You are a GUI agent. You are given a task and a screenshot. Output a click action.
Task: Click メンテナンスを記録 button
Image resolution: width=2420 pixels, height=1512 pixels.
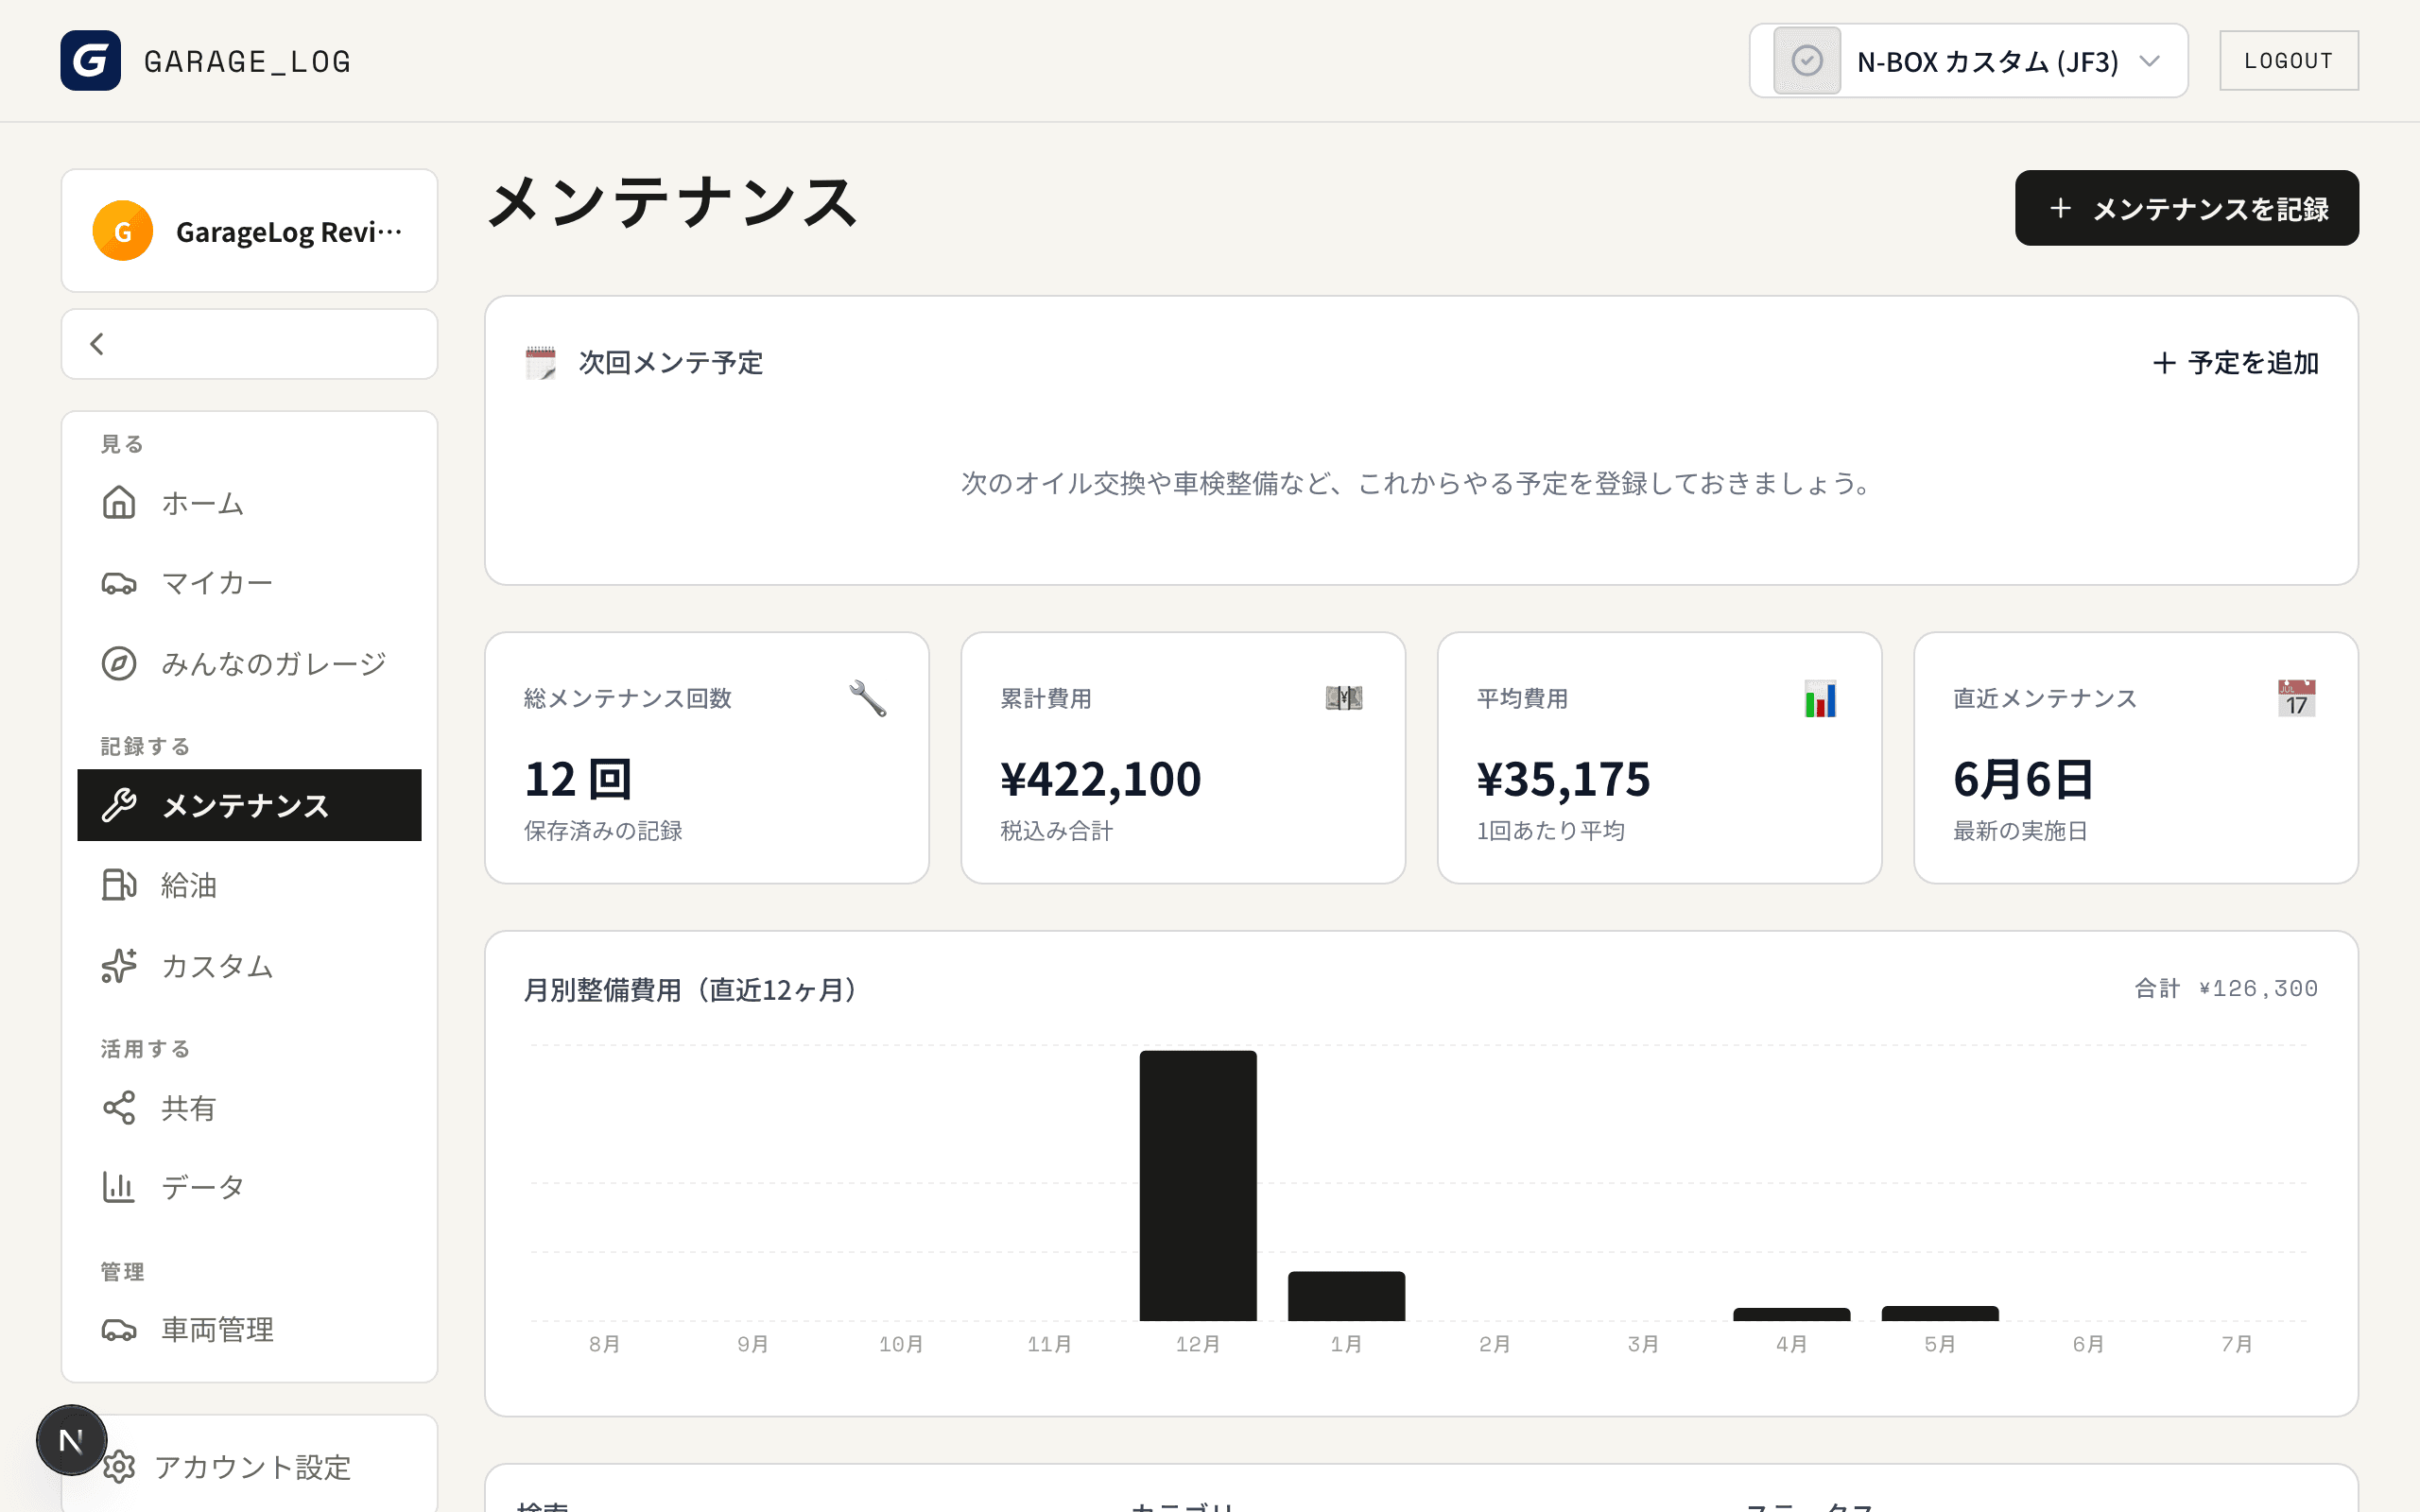[x=2187, y=208]
